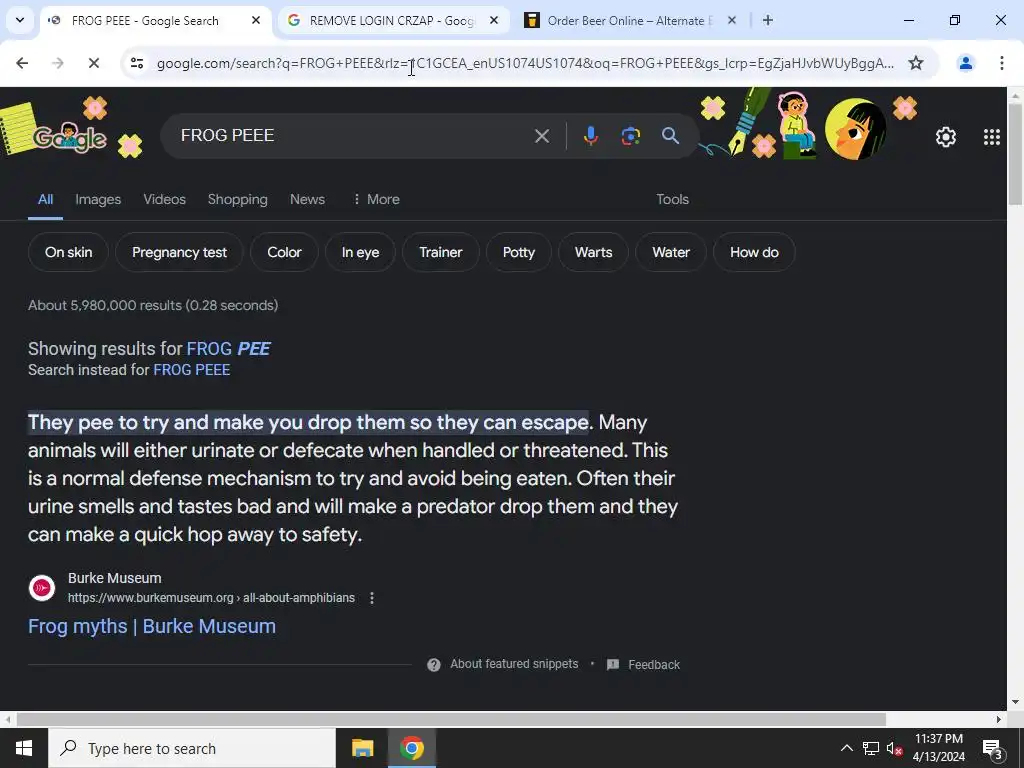1024x768 pixels.
Task: Click Chrome icon in taskbar
Action: 412,748
